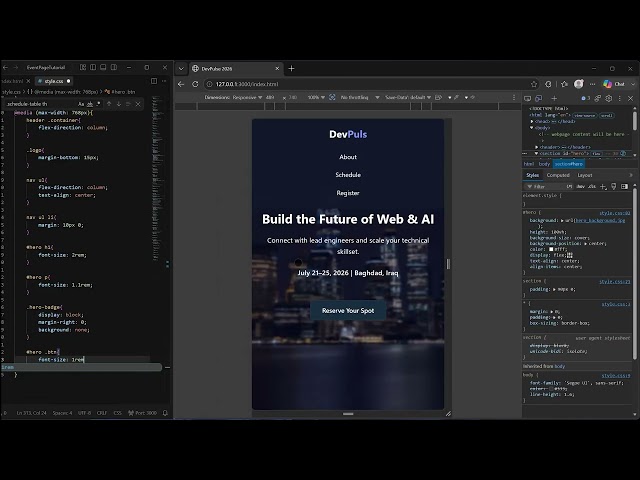This screenshot has width=640, height=480.
Task: Click the DevPuls logo text
Action: [x=348, y=134]
